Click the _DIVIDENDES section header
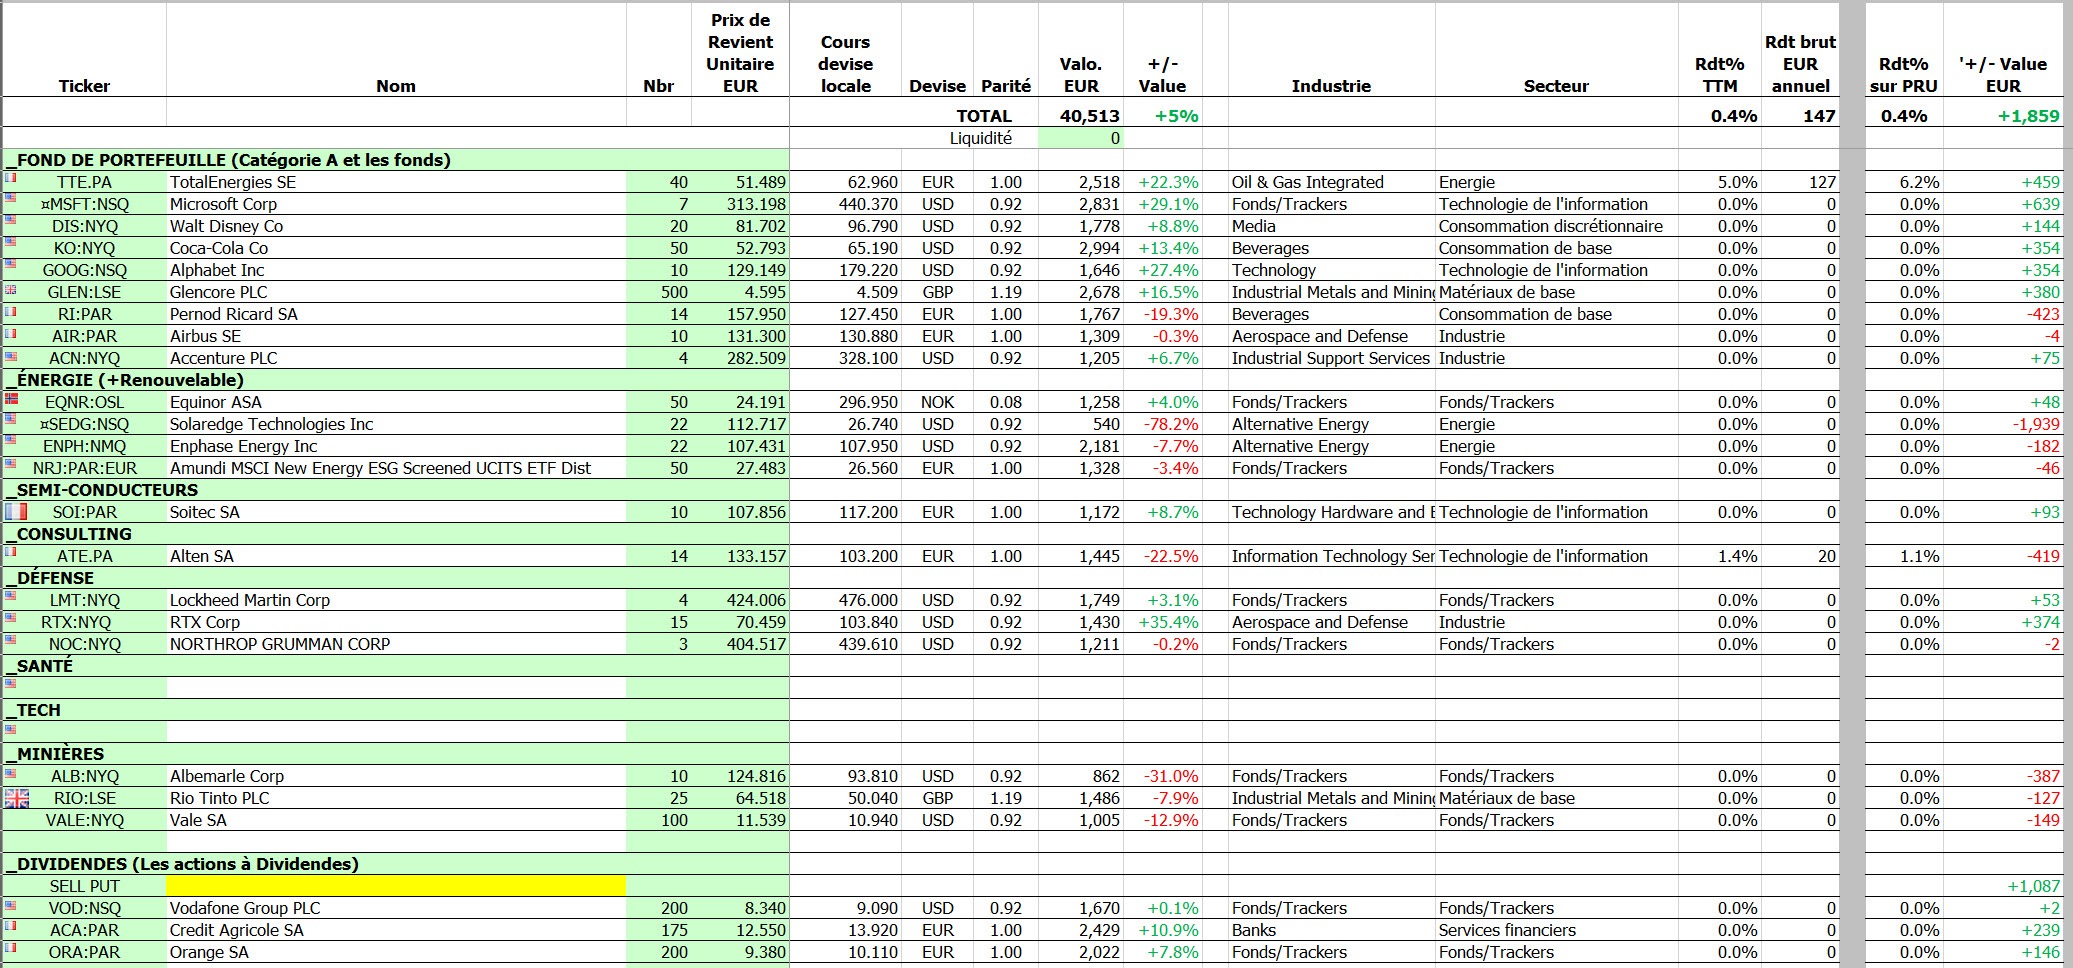This screenshot has width=2073, height=968. (x=396, y=864)
